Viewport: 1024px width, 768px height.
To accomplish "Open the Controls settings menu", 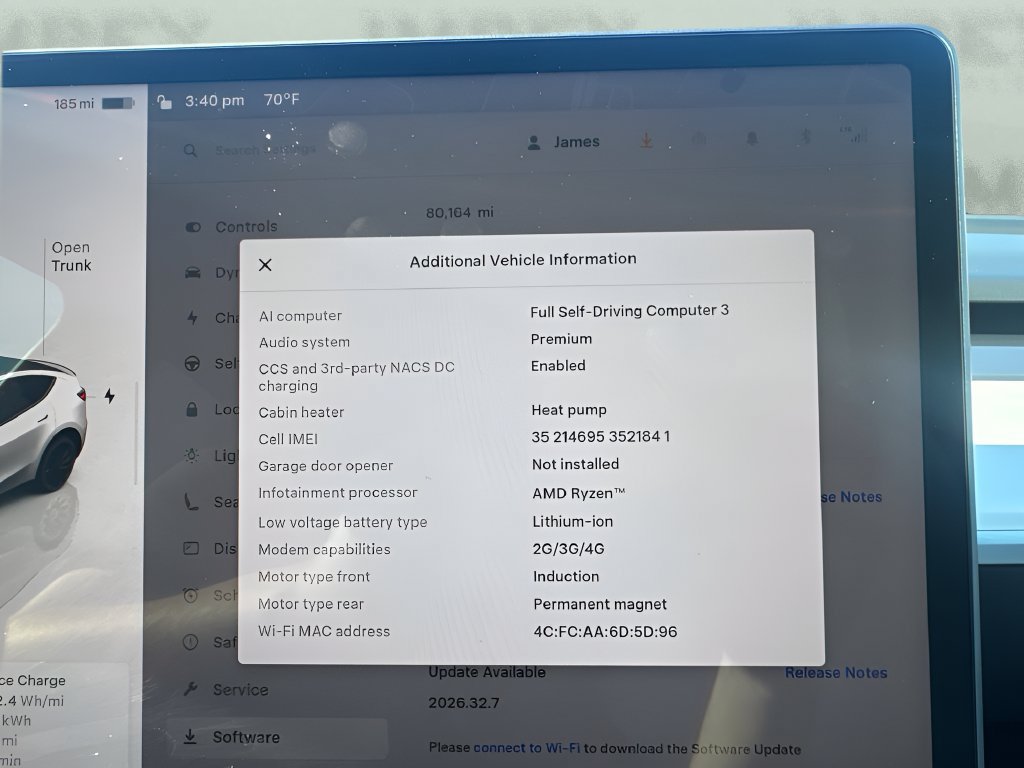I will [x=232, y=227].
